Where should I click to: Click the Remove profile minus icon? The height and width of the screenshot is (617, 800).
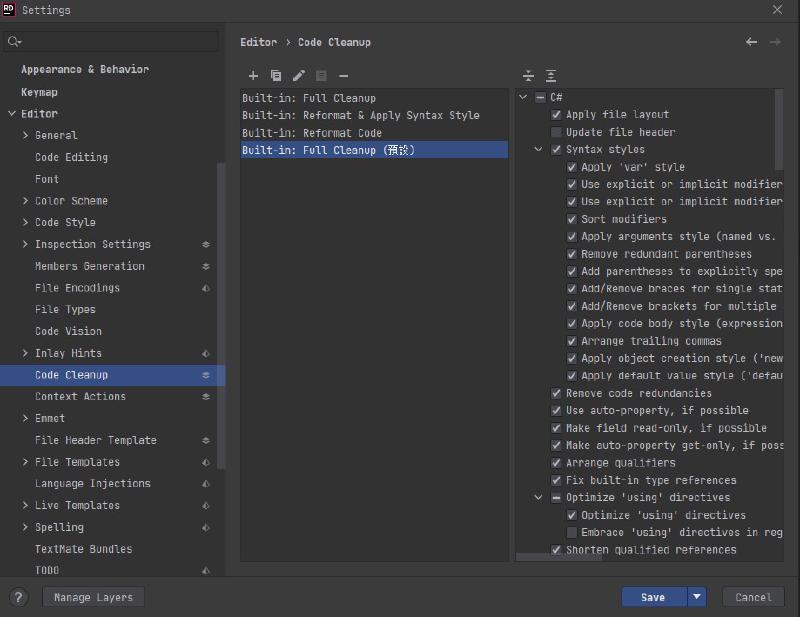[344, 76]
